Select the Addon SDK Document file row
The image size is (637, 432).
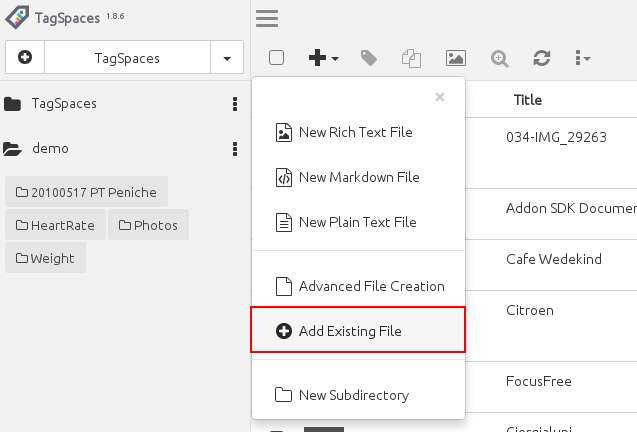(x=571, y=208)
